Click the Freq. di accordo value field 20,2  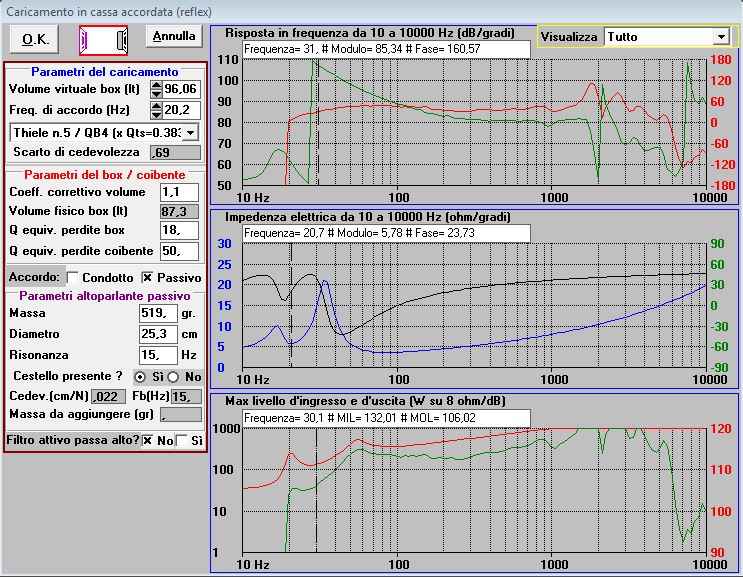point(181,110)
